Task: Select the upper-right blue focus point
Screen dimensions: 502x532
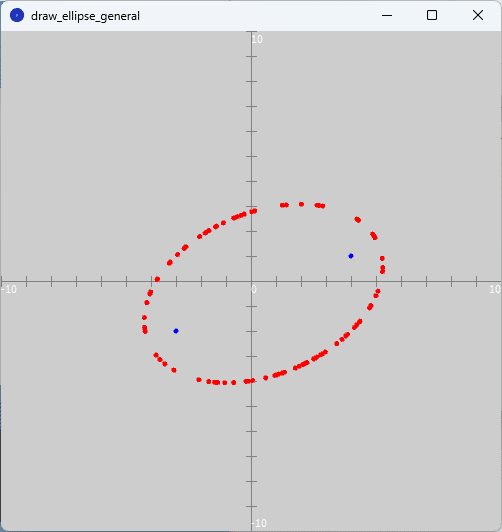Action: coord(351,256)
